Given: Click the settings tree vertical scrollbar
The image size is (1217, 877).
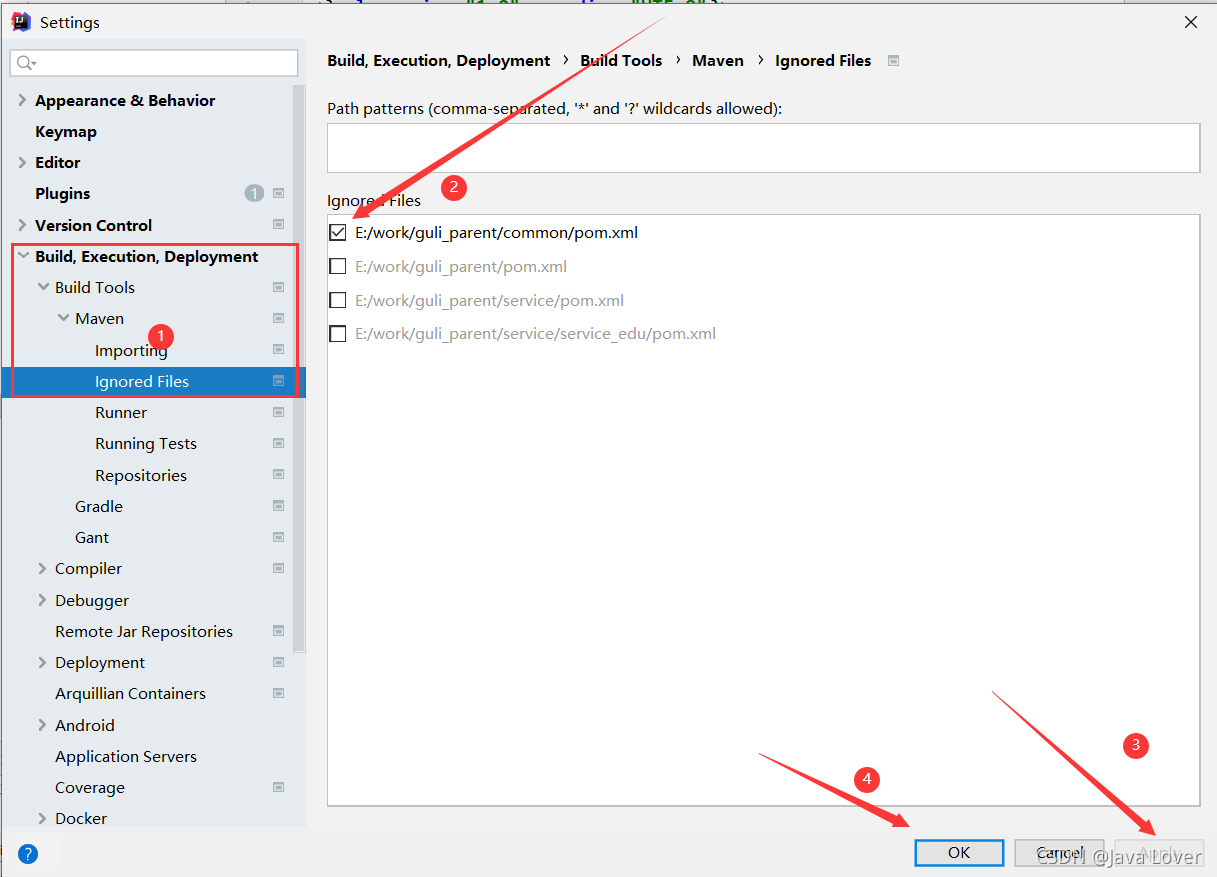Looking at the screenshot, I should [298, 370].
